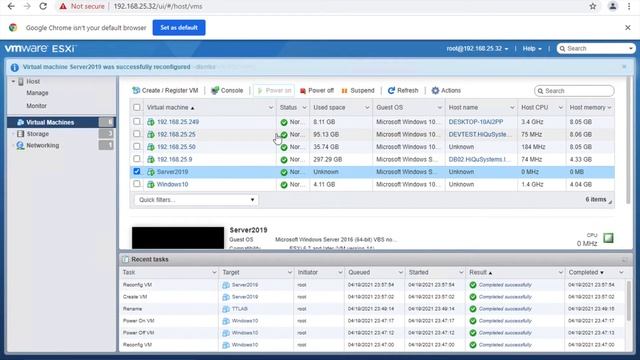Reload the page with the refresh icon
The height and width of the screenshot is (360, 640).
coord(43,6)
